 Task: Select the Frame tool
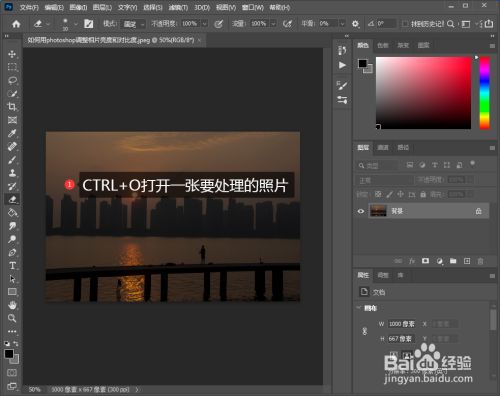(12, 120)
